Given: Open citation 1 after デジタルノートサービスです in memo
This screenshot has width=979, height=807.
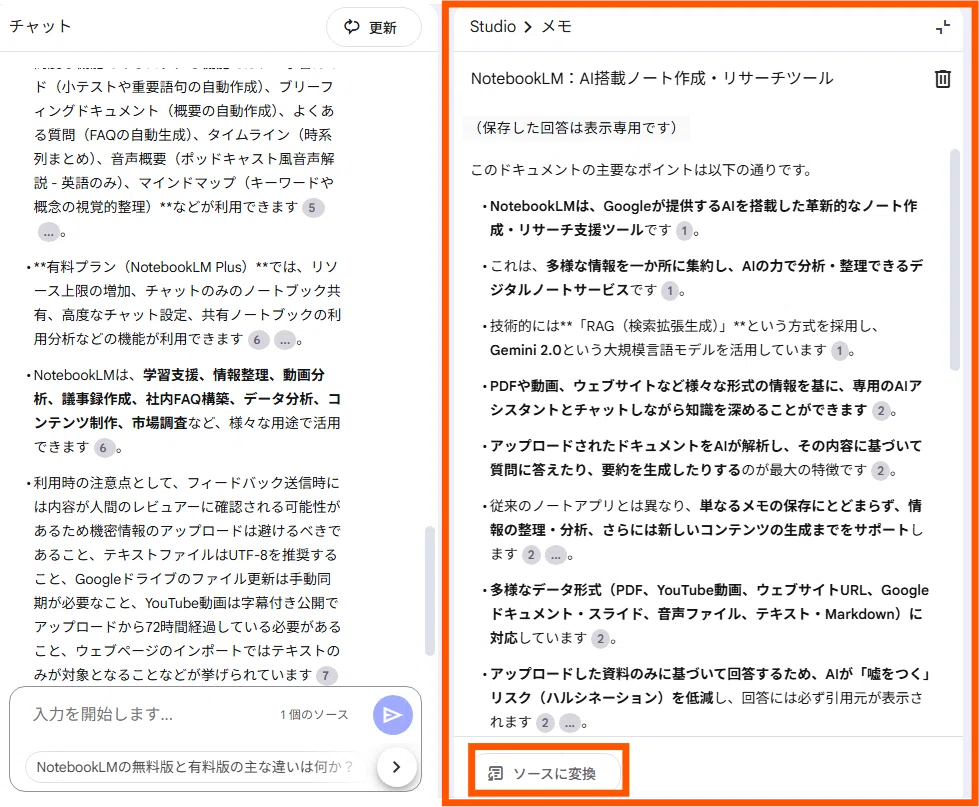Looking at the screenshot, I should click(670, 291).
